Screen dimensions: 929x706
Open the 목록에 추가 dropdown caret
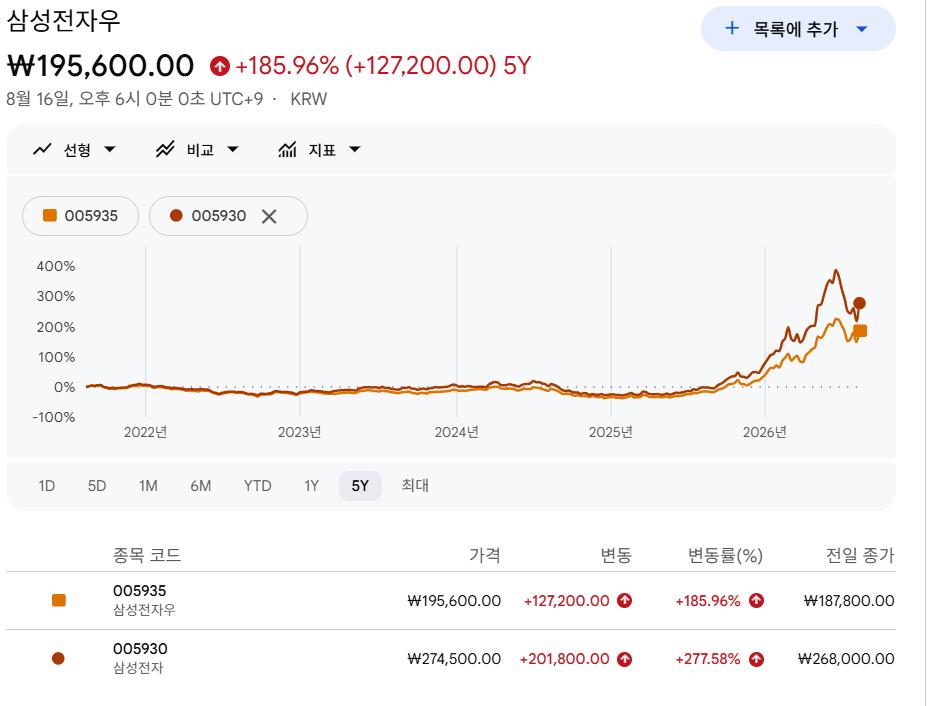tap(862, 28)
